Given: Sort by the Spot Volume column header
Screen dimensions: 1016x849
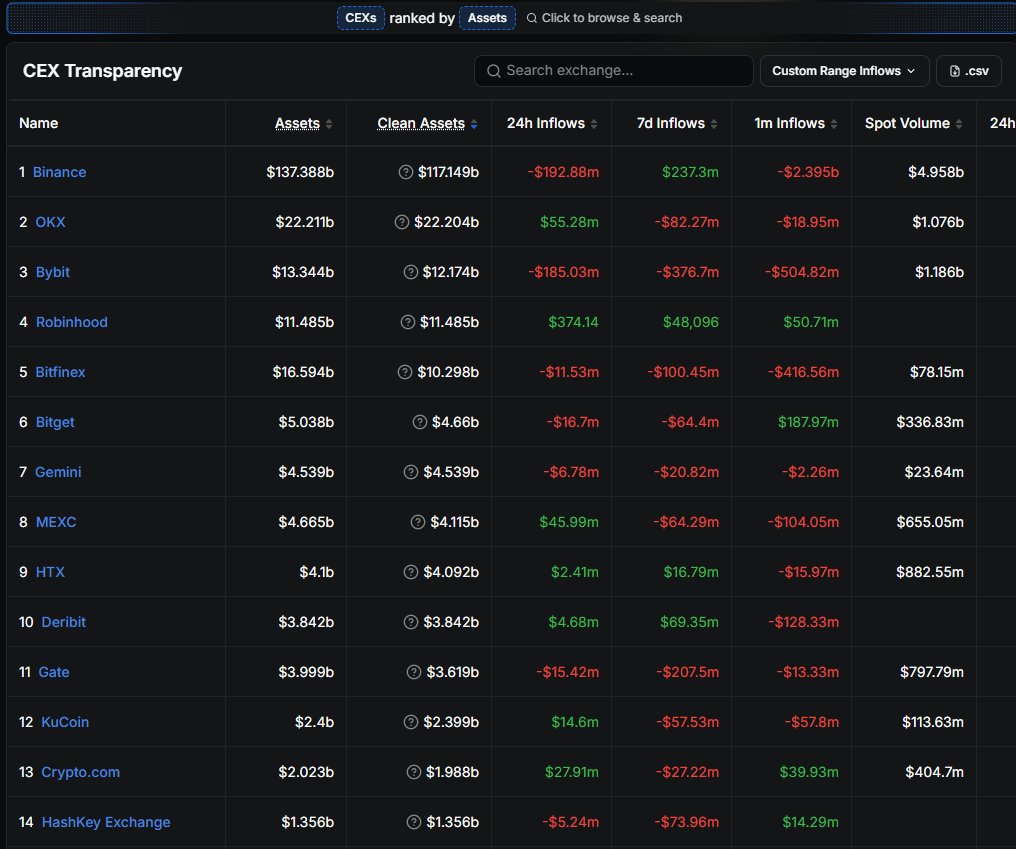Looking at the screenshot, I should point(907,123).
